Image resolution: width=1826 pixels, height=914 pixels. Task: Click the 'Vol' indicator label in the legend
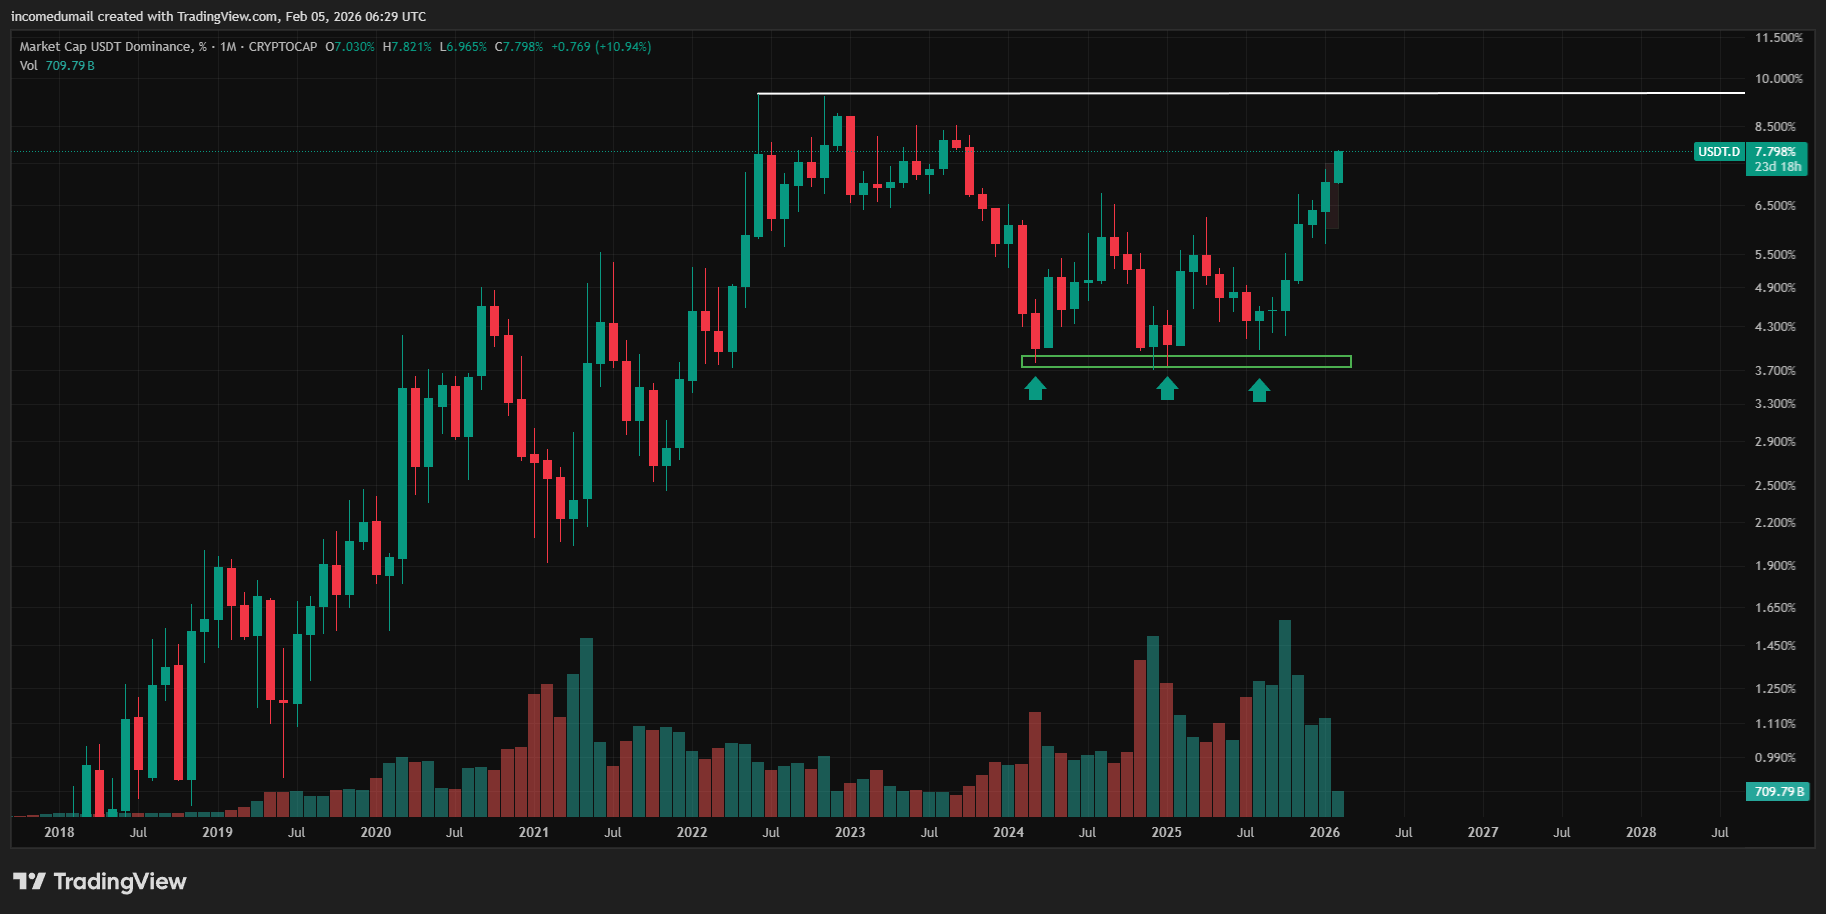click(x=28, y=66)
